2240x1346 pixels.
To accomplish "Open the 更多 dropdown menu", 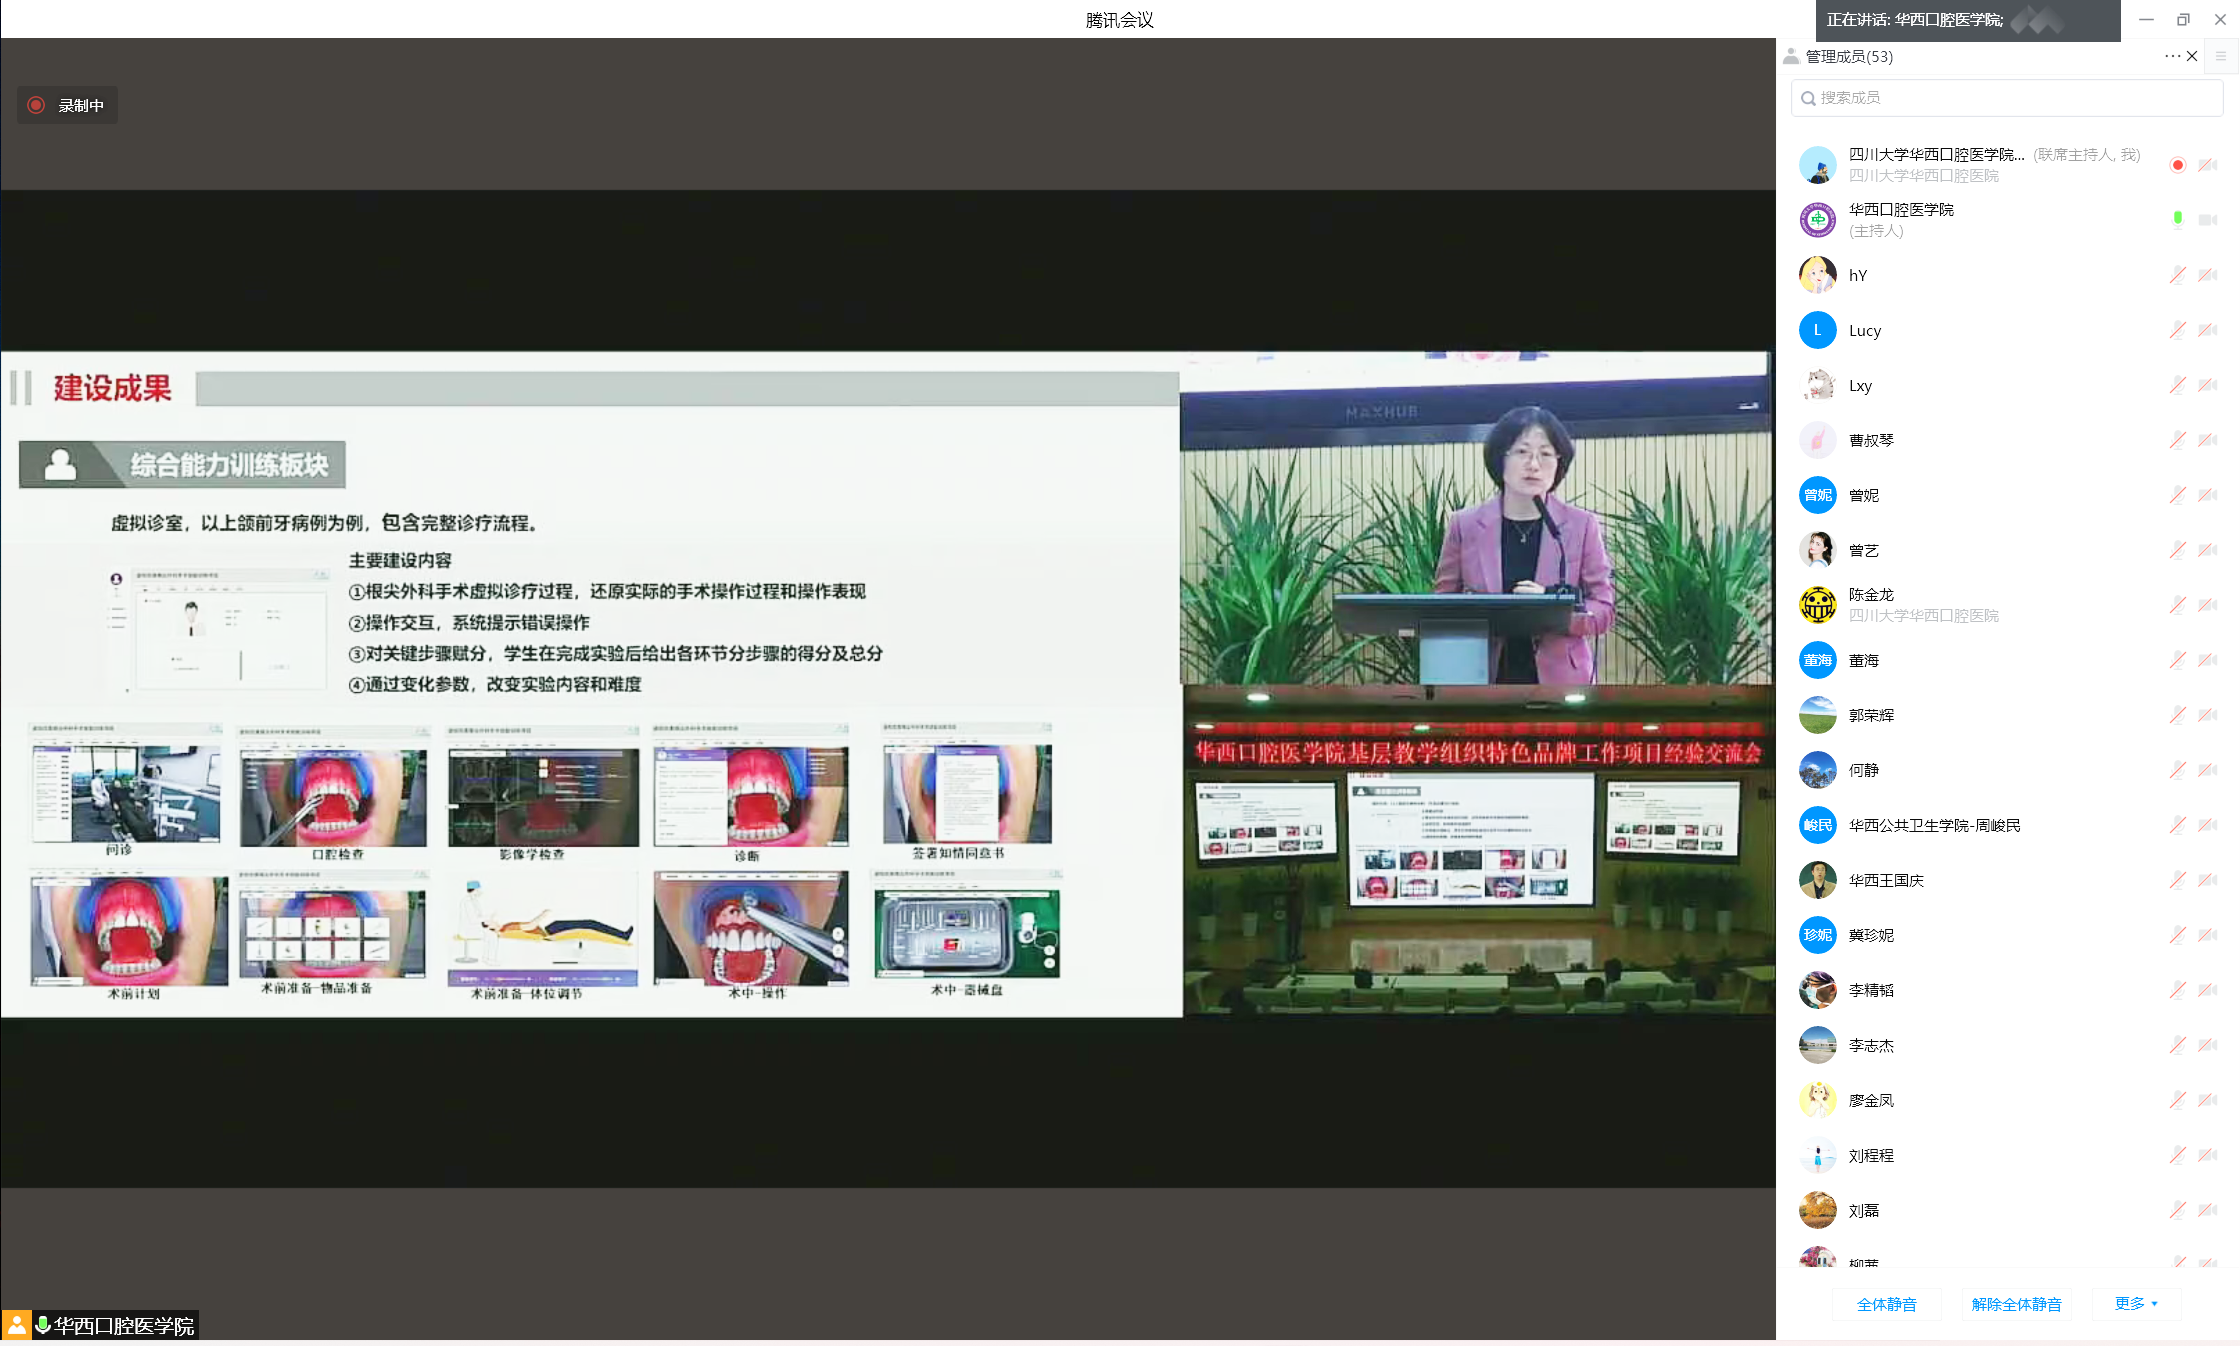I will 2136,1304.
